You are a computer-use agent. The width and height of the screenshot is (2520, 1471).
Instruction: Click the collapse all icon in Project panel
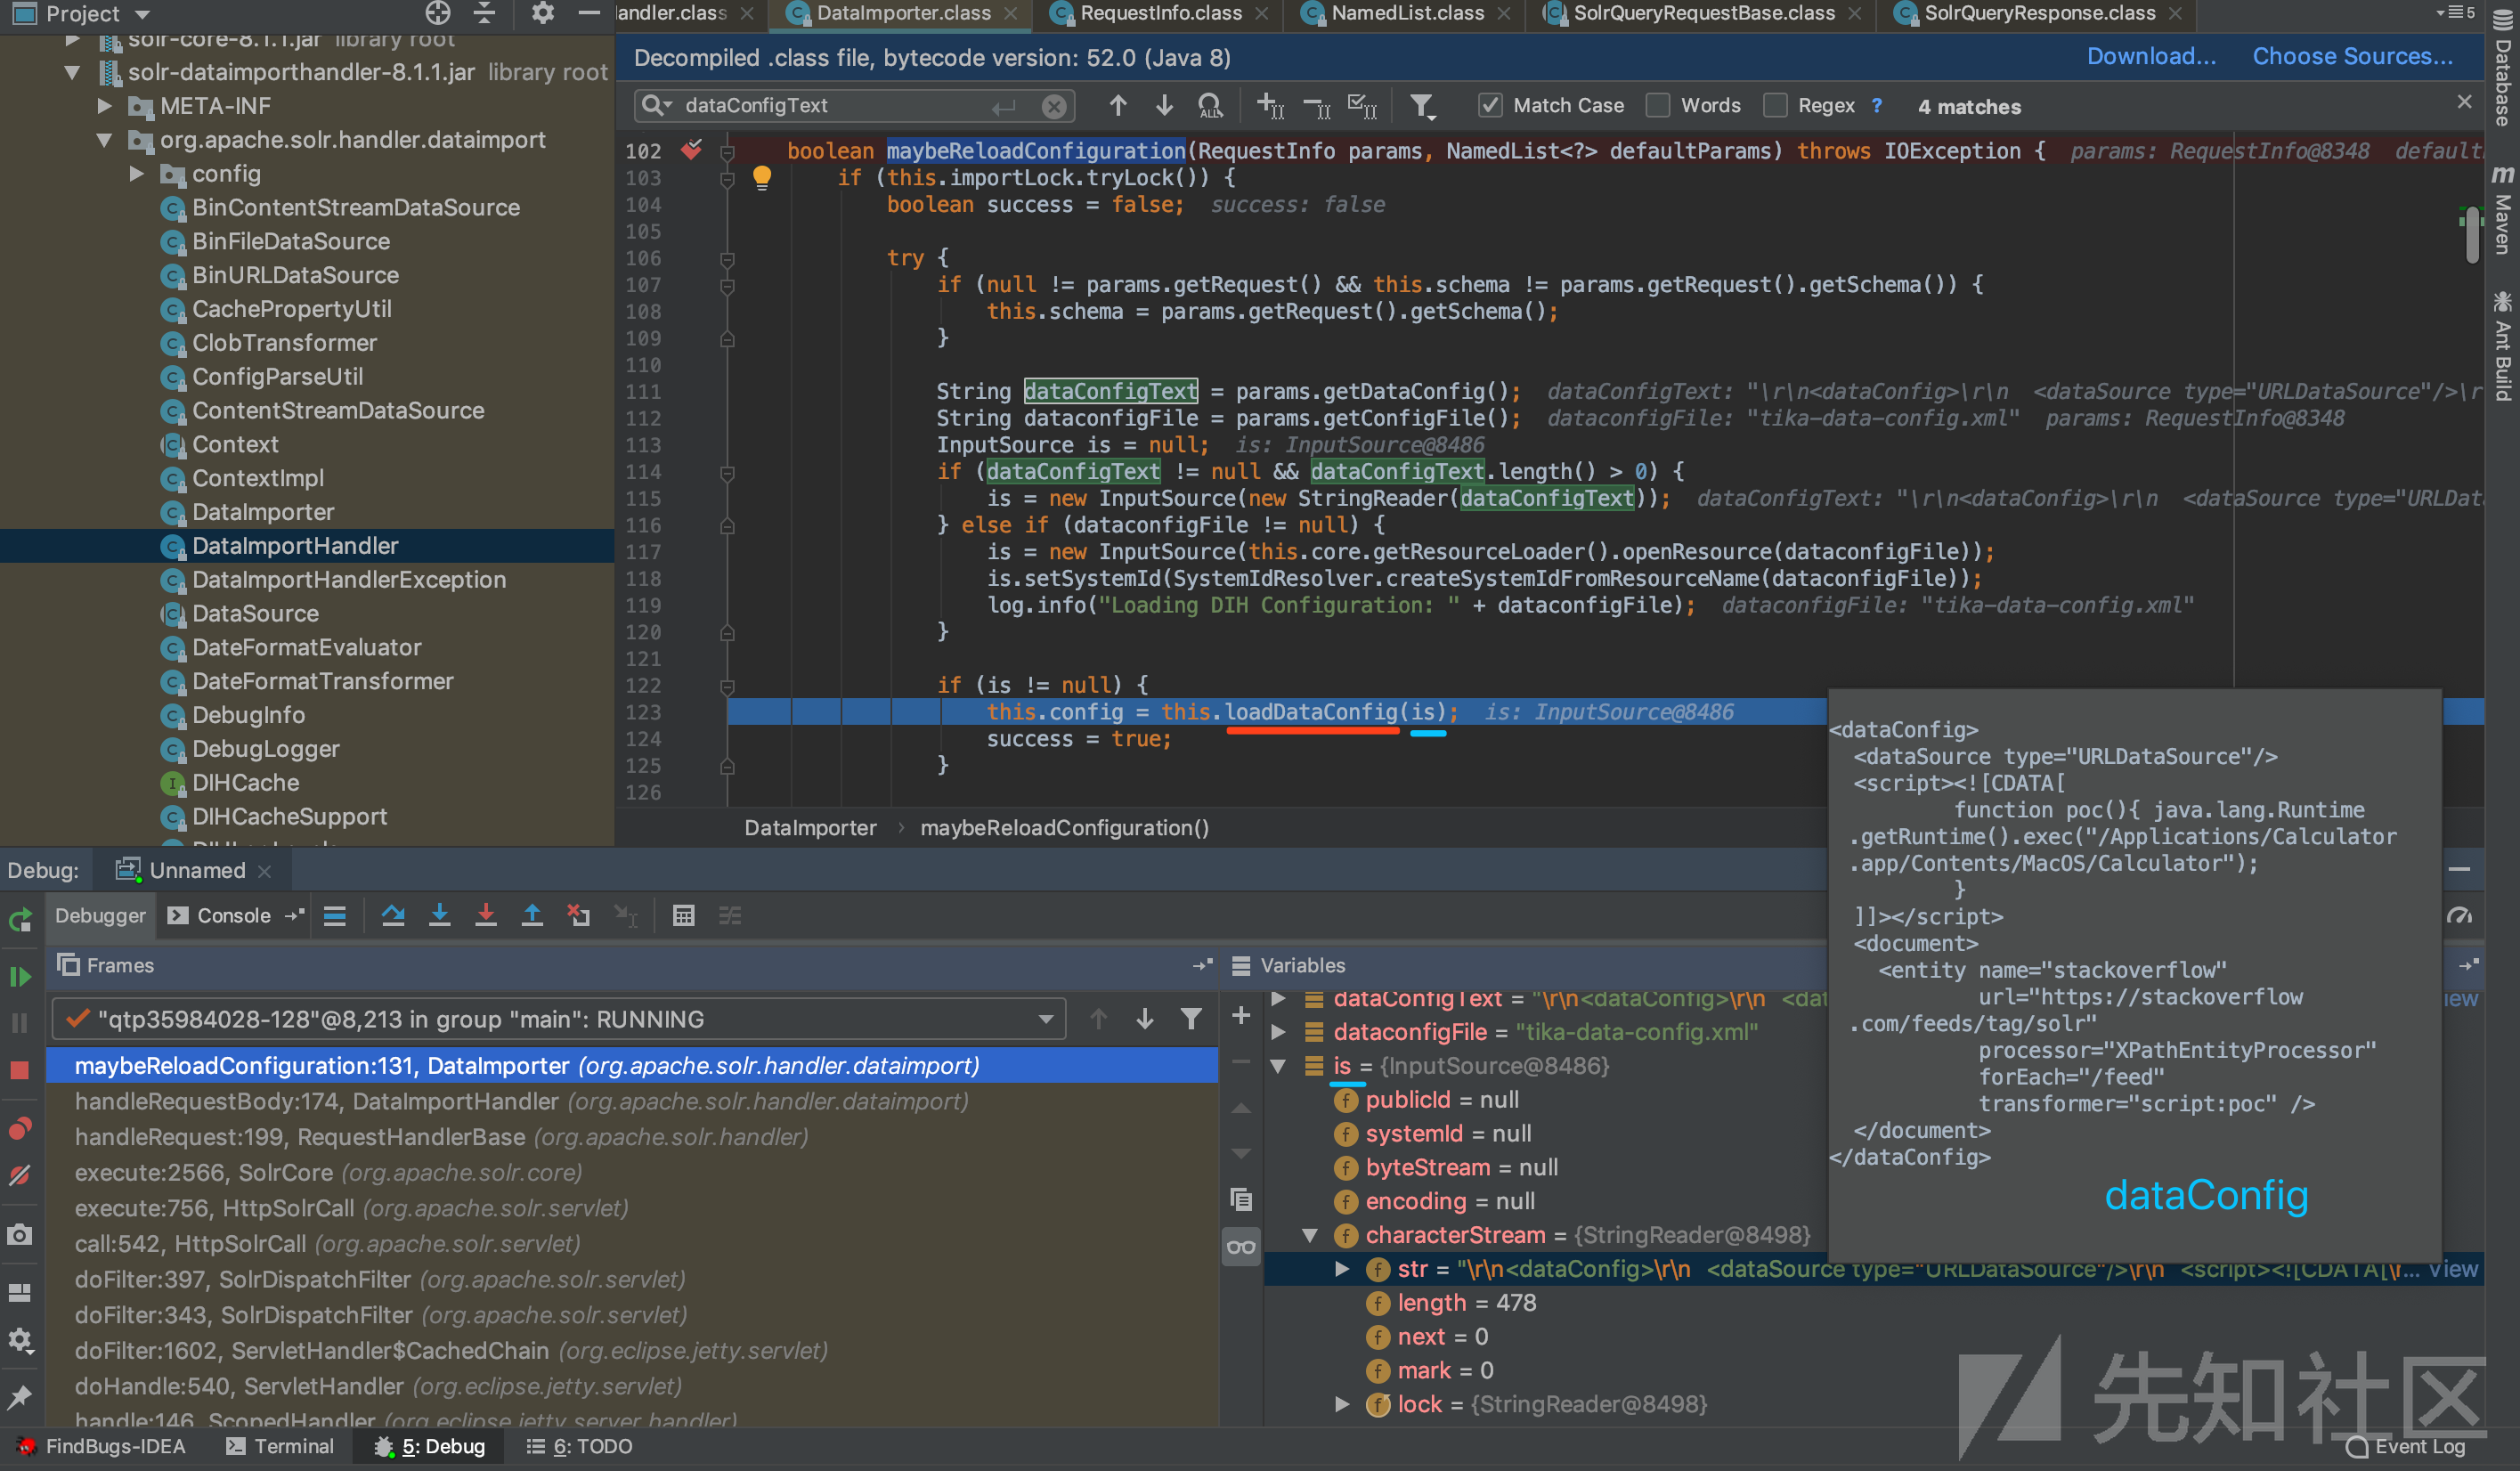tap(485, 13)
